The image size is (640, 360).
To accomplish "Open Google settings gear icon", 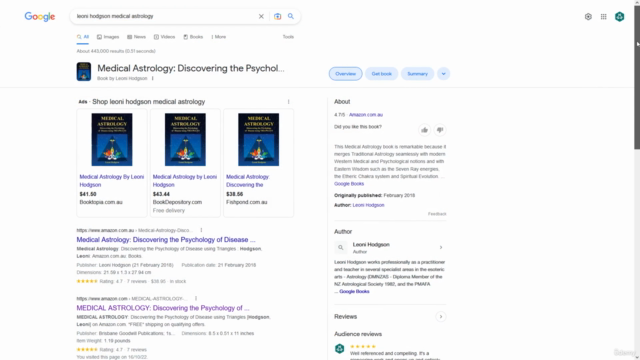I will [x=588, y=17].
